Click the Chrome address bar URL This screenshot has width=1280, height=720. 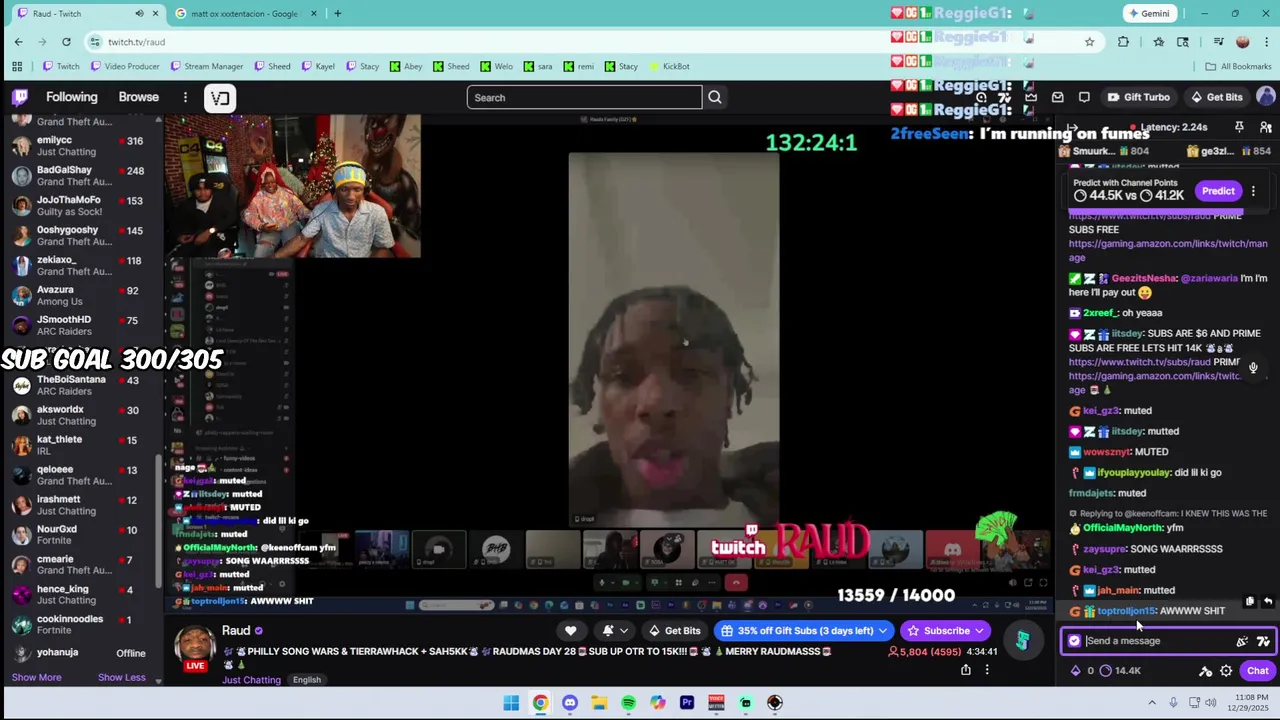pyautogui.click(x=137, y=42)
